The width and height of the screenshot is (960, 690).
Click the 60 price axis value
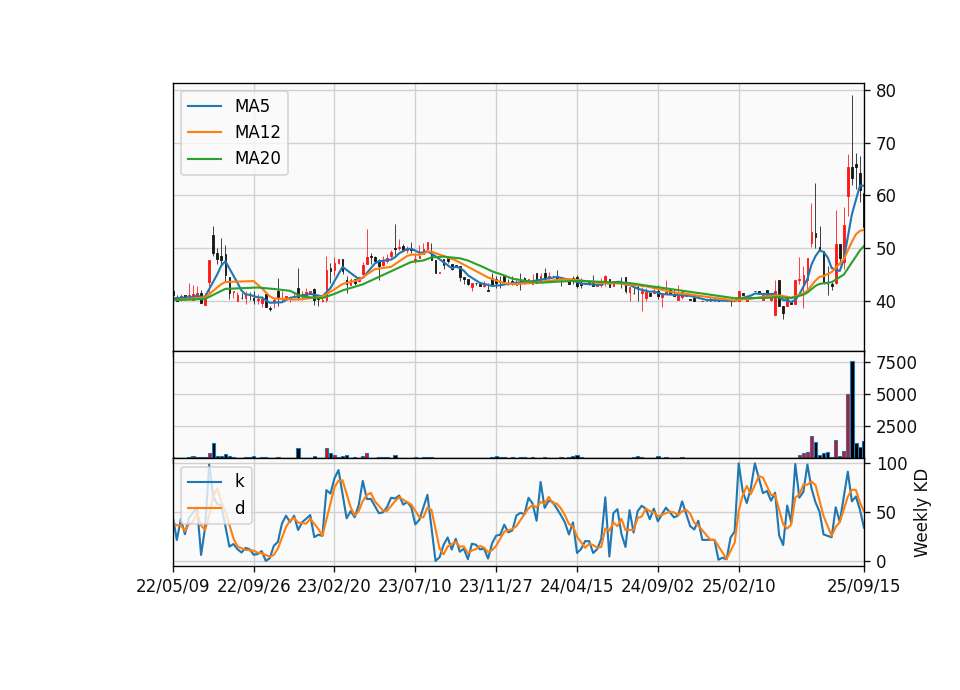(x=885, y=196)
